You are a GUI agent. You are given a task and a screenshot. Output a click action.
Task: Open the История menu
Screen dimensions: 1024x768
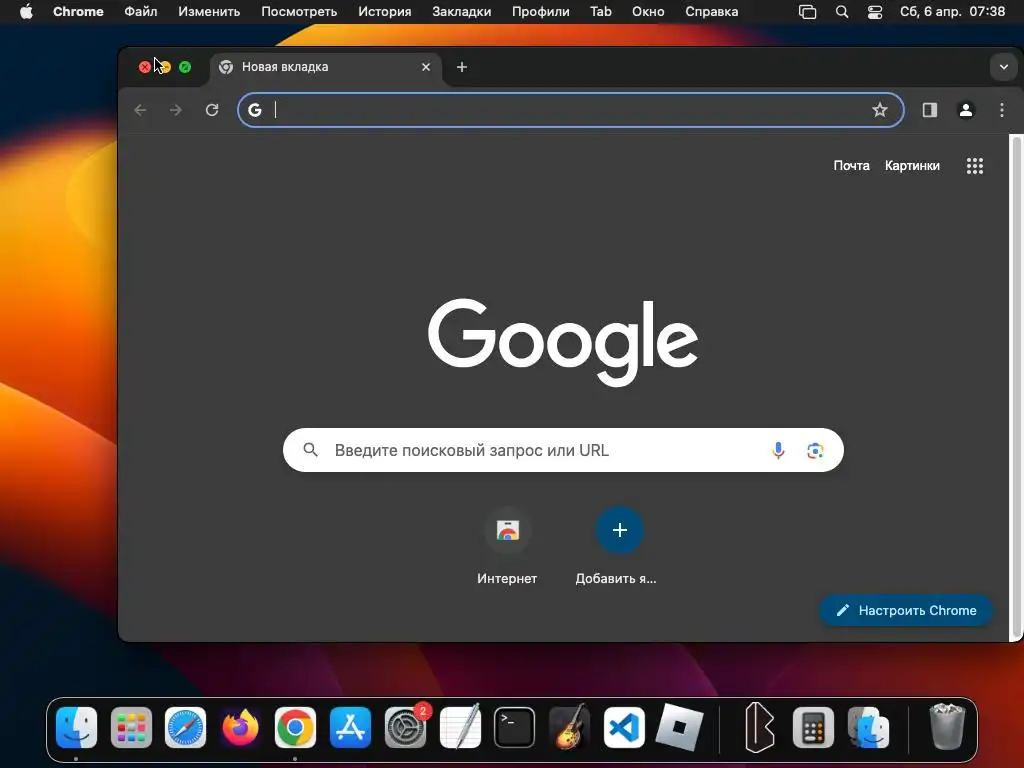385,12
